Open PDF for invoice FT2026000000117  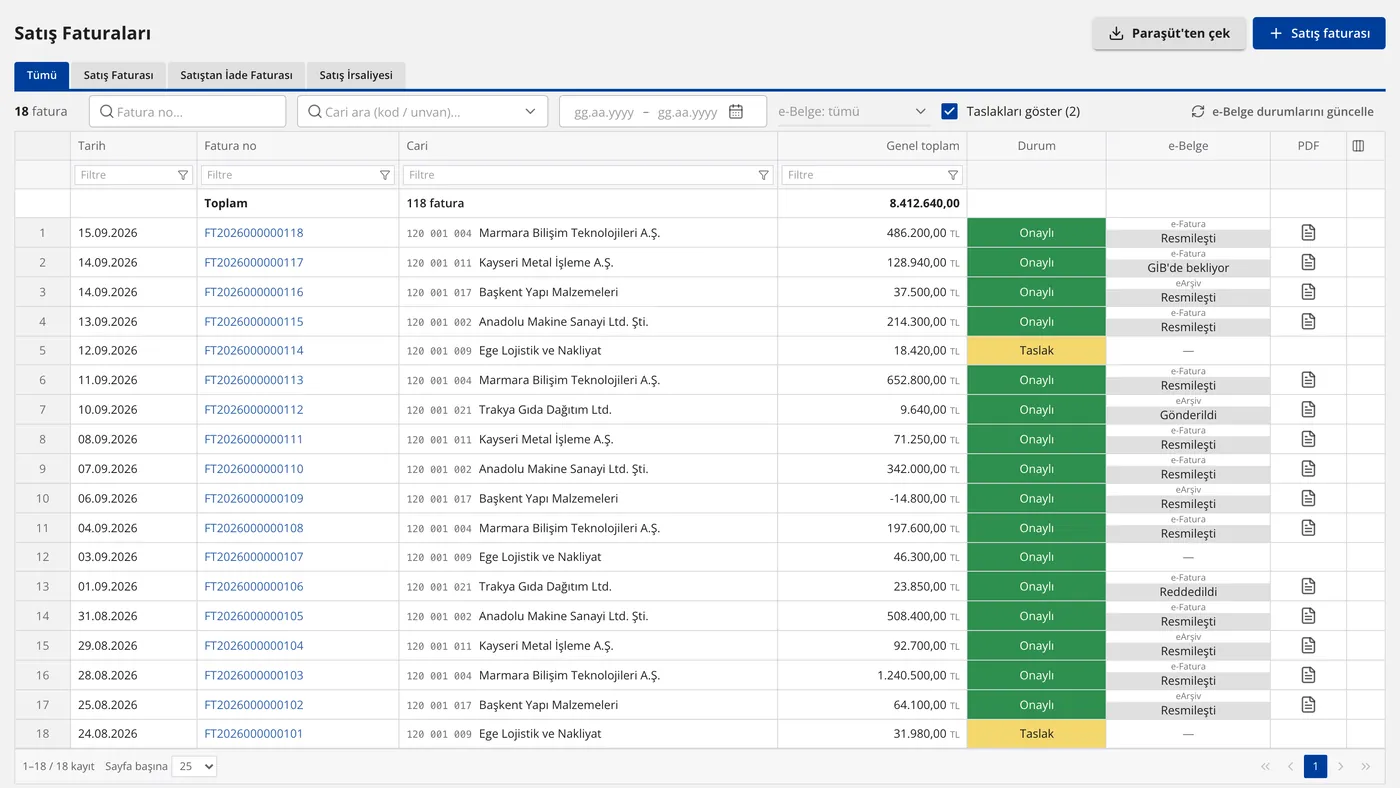click(x=1308, y=262)
